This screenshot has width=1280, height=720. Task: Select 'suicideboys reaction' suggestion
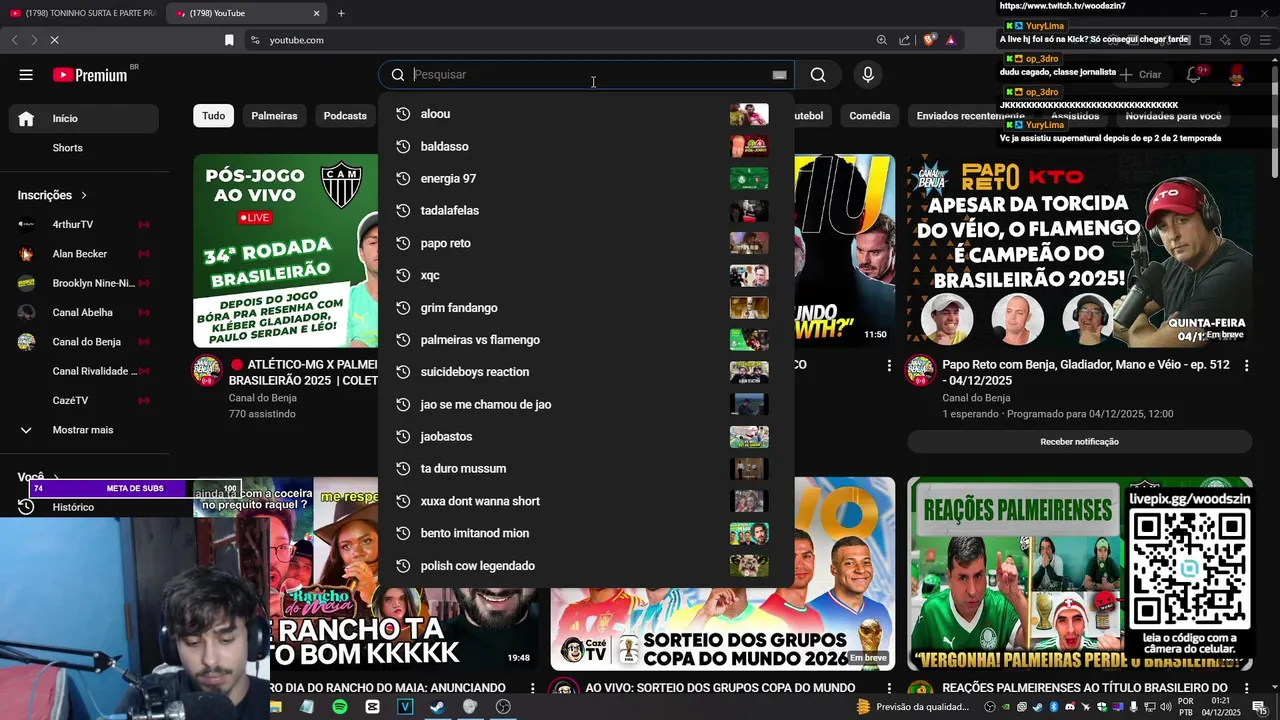pos(586,372)
